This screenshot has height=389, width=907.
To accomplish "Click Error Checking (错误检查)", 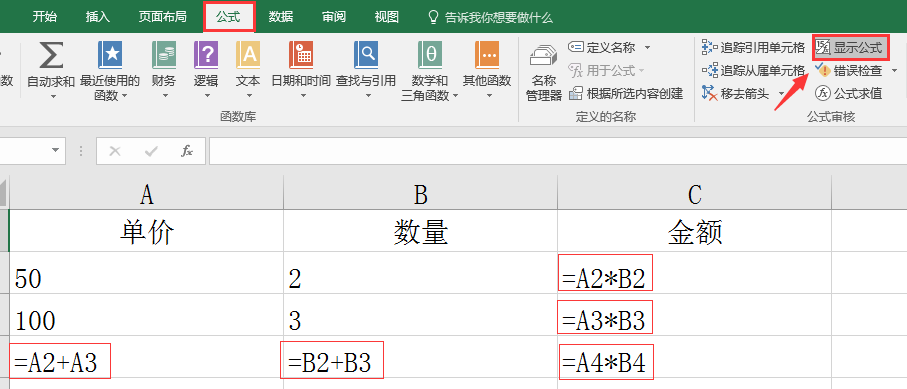I will tap(849, 71).
